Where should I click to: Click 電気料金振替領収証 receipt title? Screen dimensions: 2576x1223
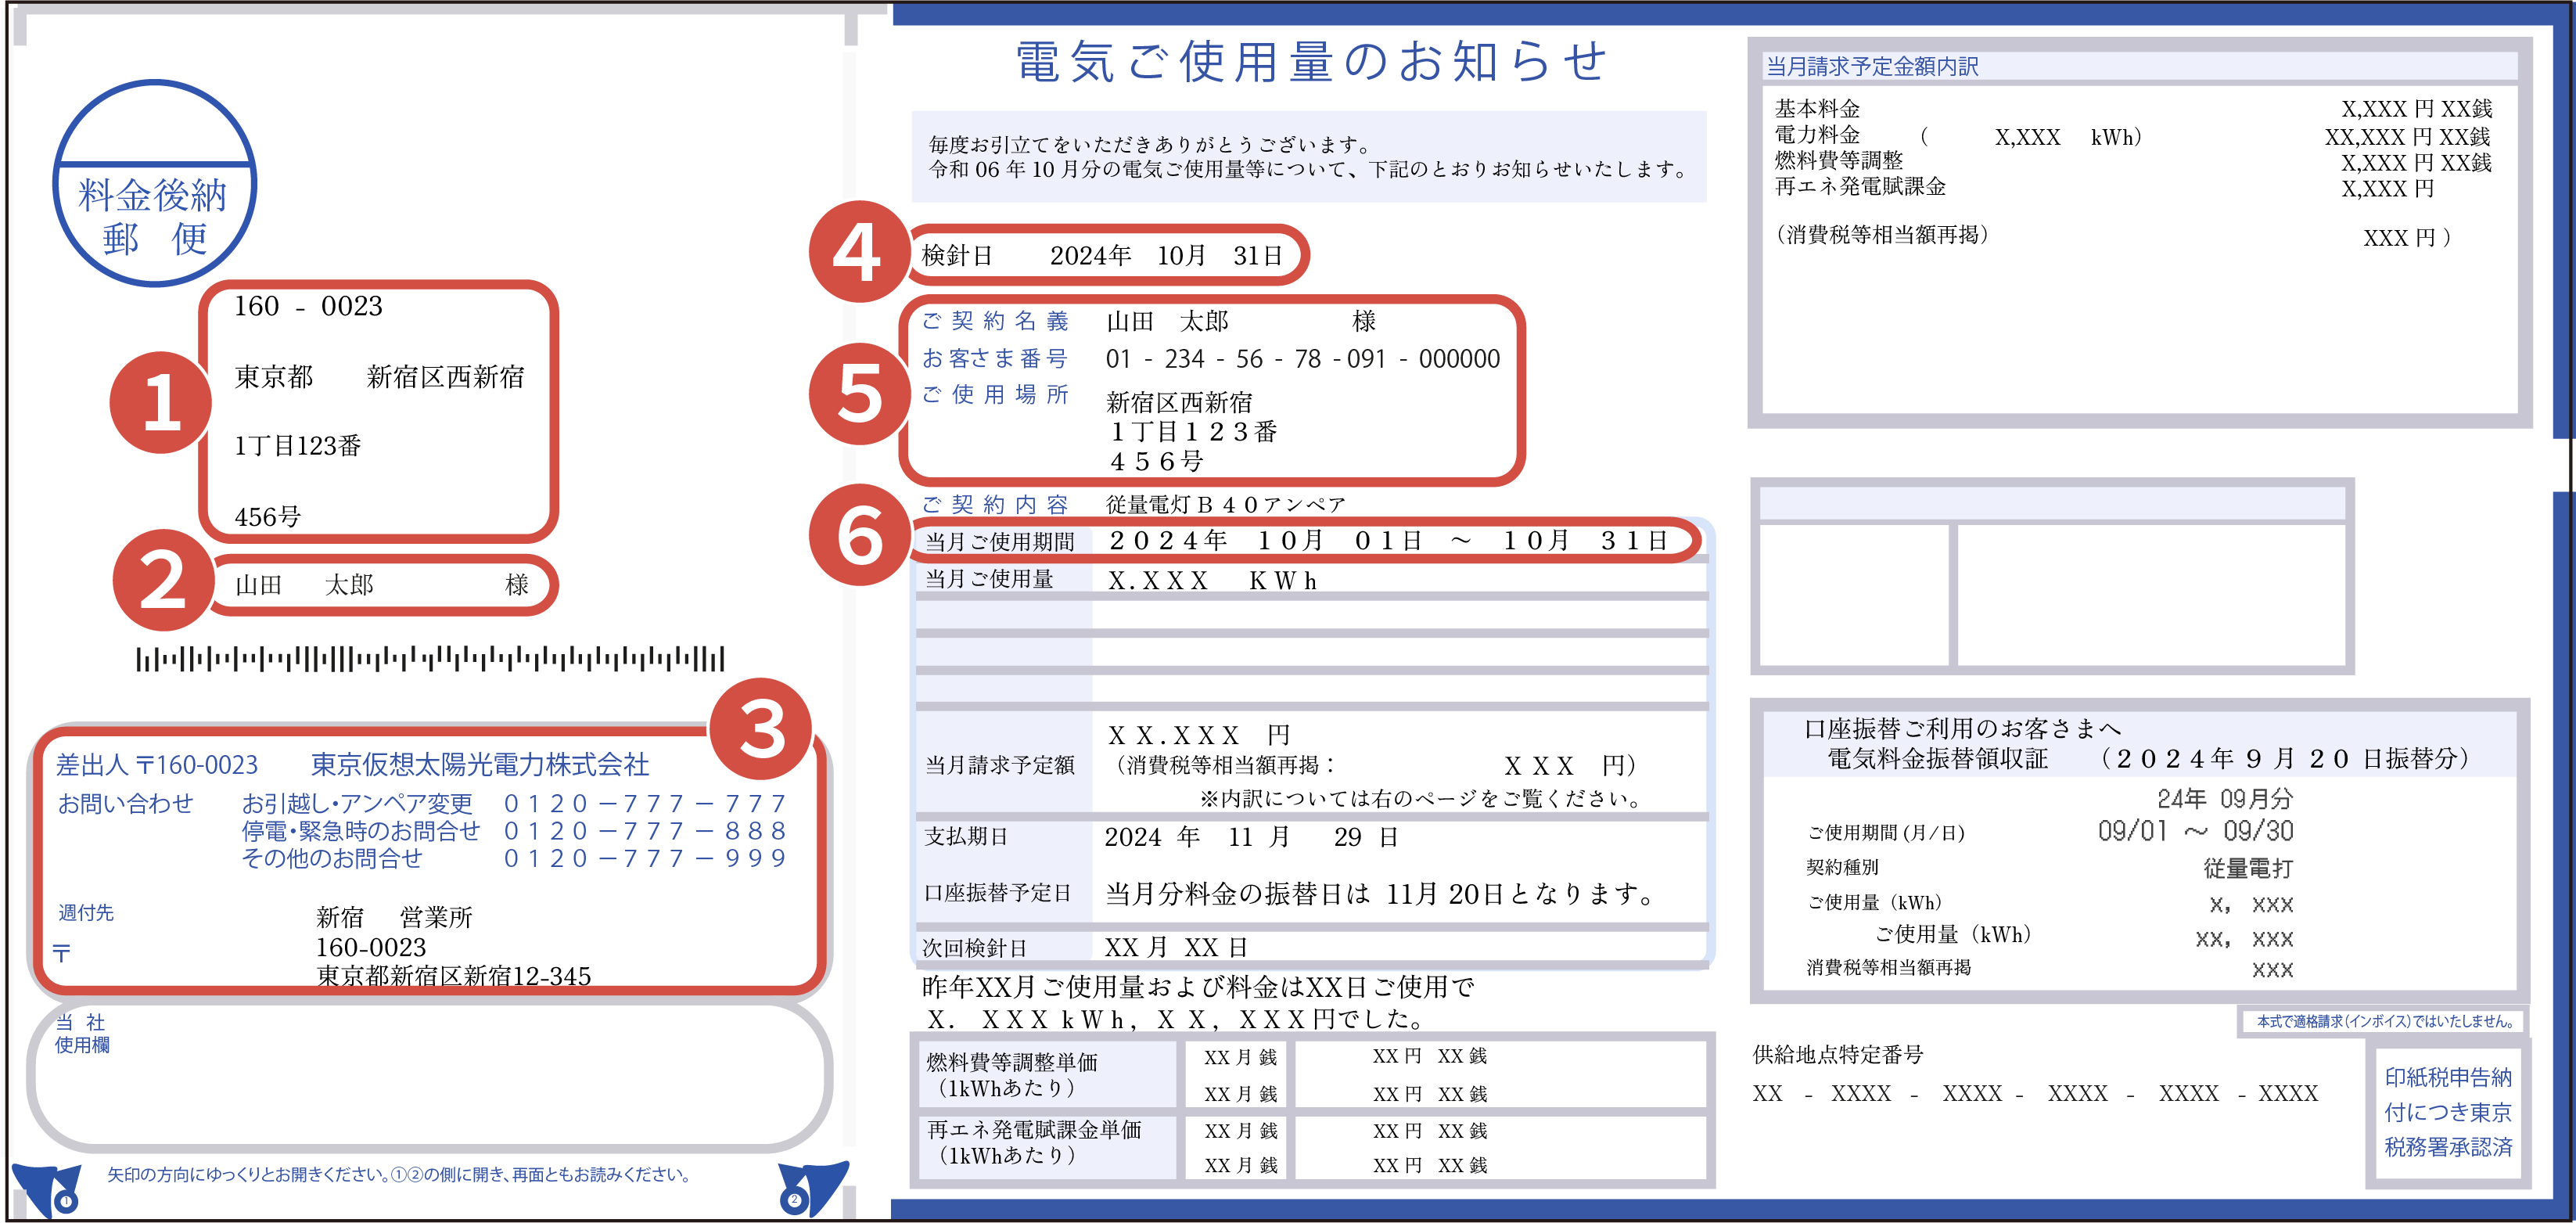[x=1937, y=759]
